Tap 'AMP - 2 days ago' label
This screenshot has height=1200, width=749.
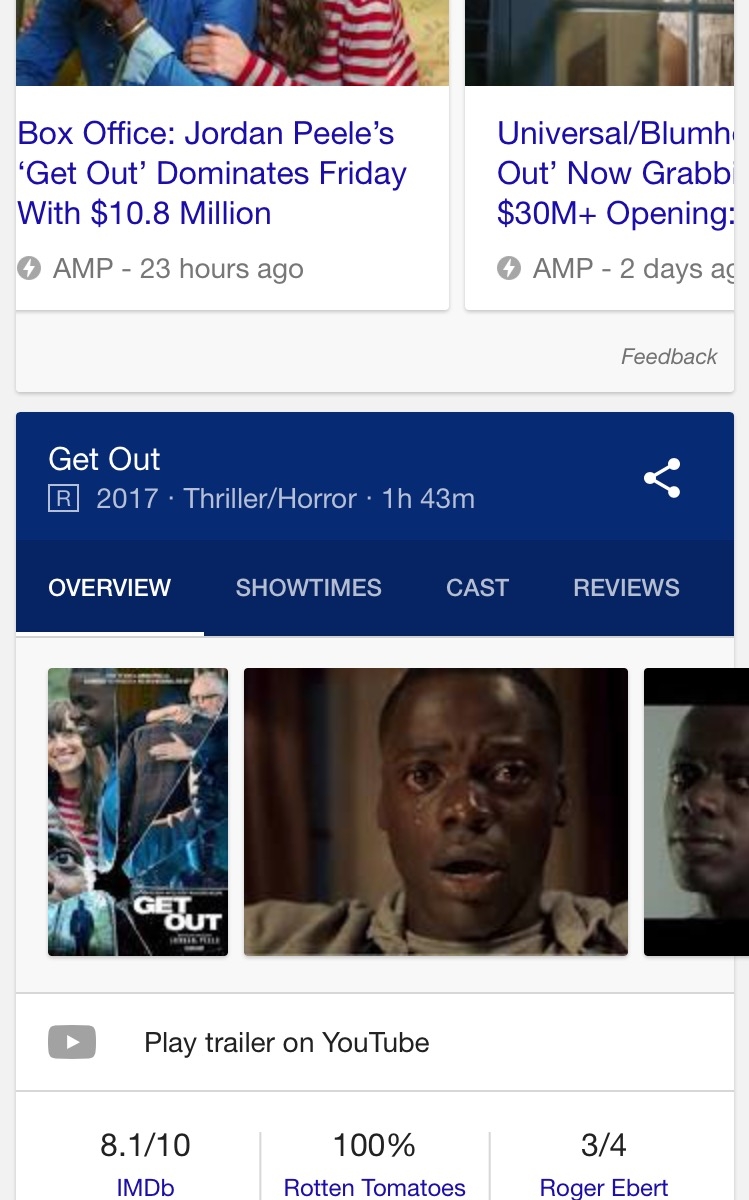click(634, 268)
